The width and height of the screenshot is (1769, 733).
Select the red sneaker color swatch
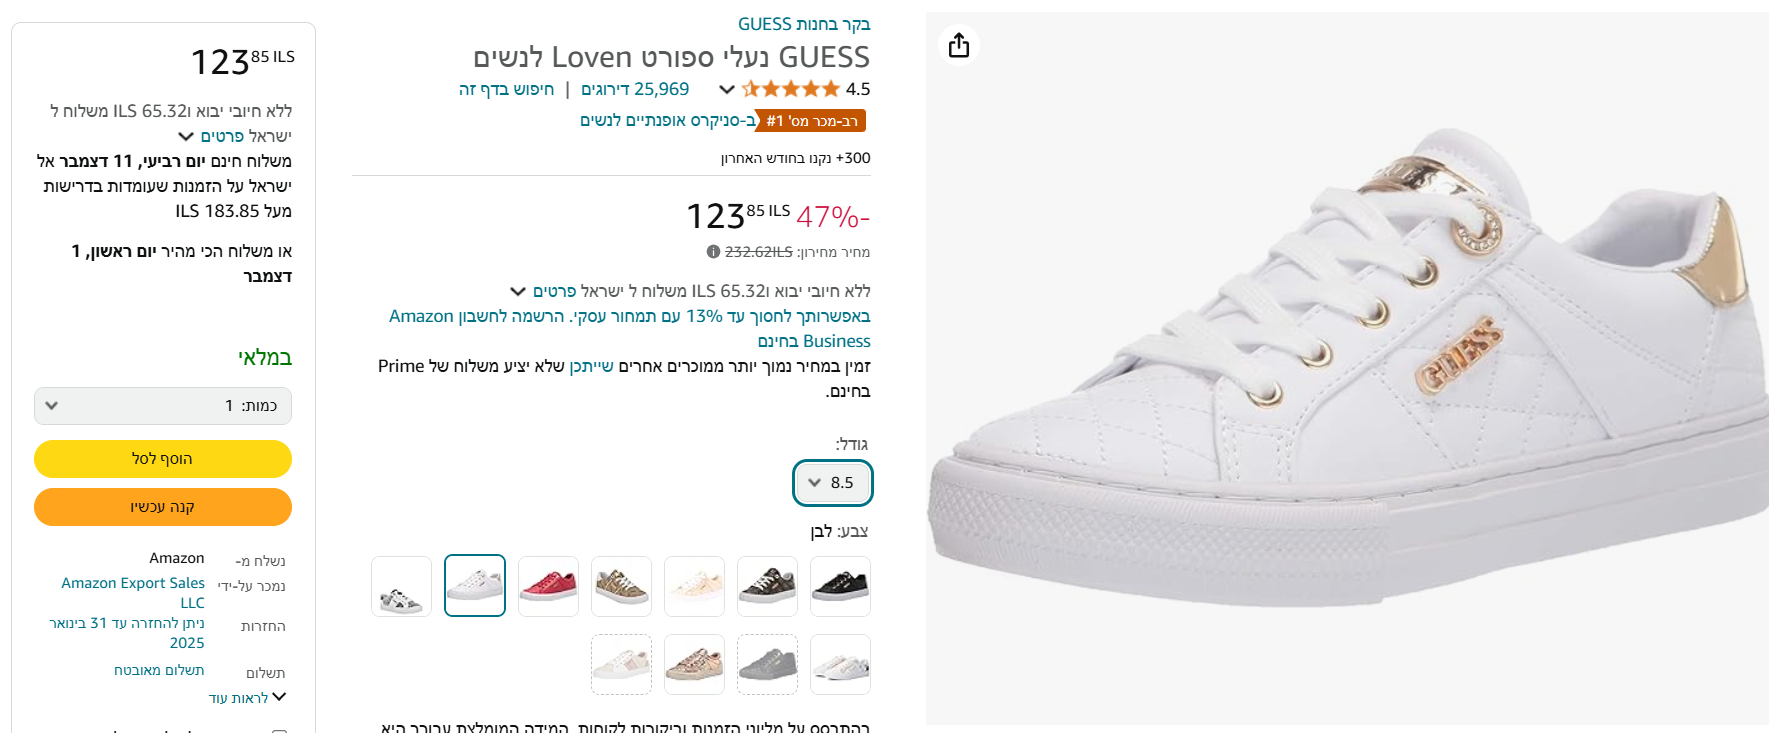(x=548, y=586)
